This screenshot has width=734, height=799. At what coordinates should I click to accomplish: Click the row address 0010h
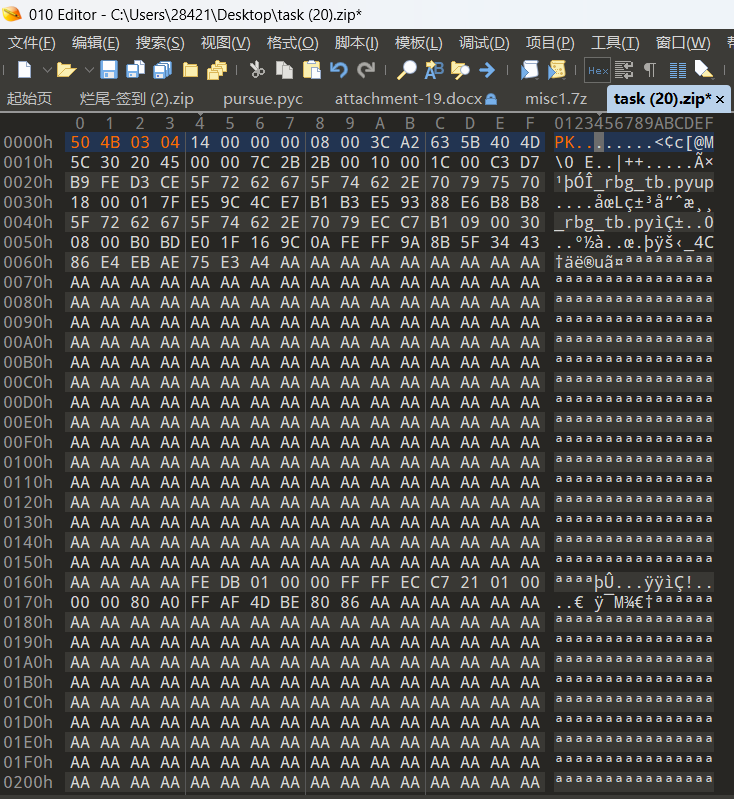28,163
